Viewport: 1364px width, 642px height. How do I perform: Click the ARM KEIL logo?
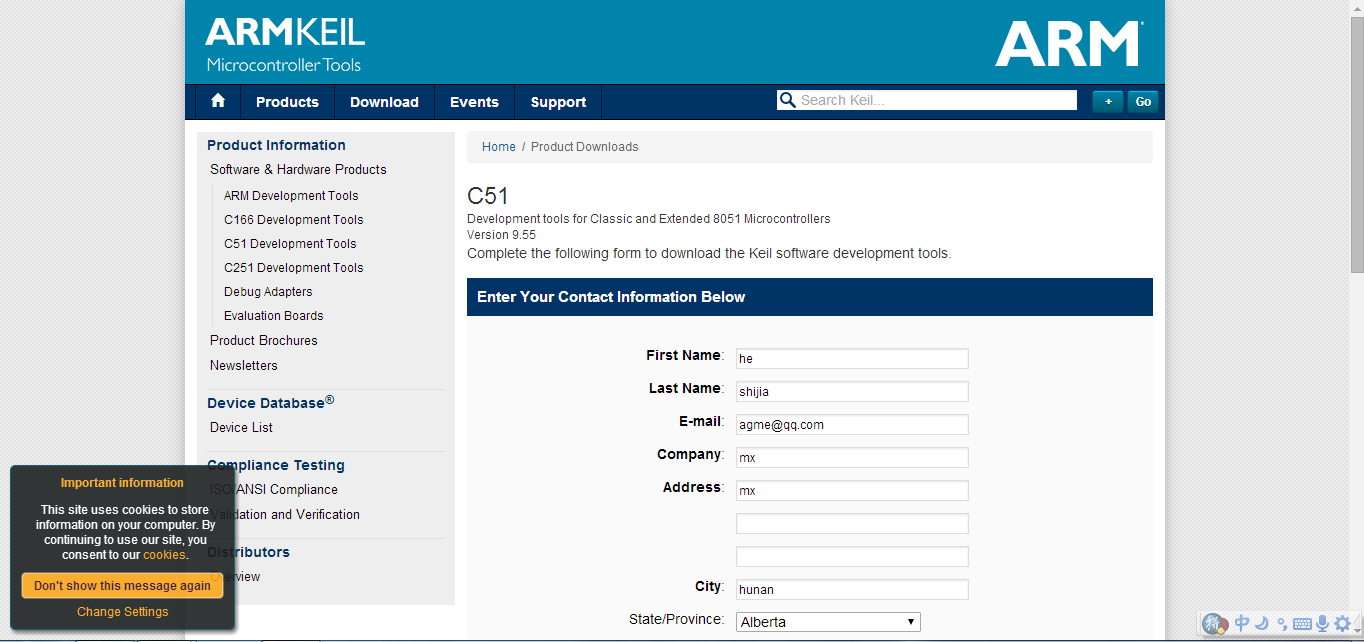285,45
